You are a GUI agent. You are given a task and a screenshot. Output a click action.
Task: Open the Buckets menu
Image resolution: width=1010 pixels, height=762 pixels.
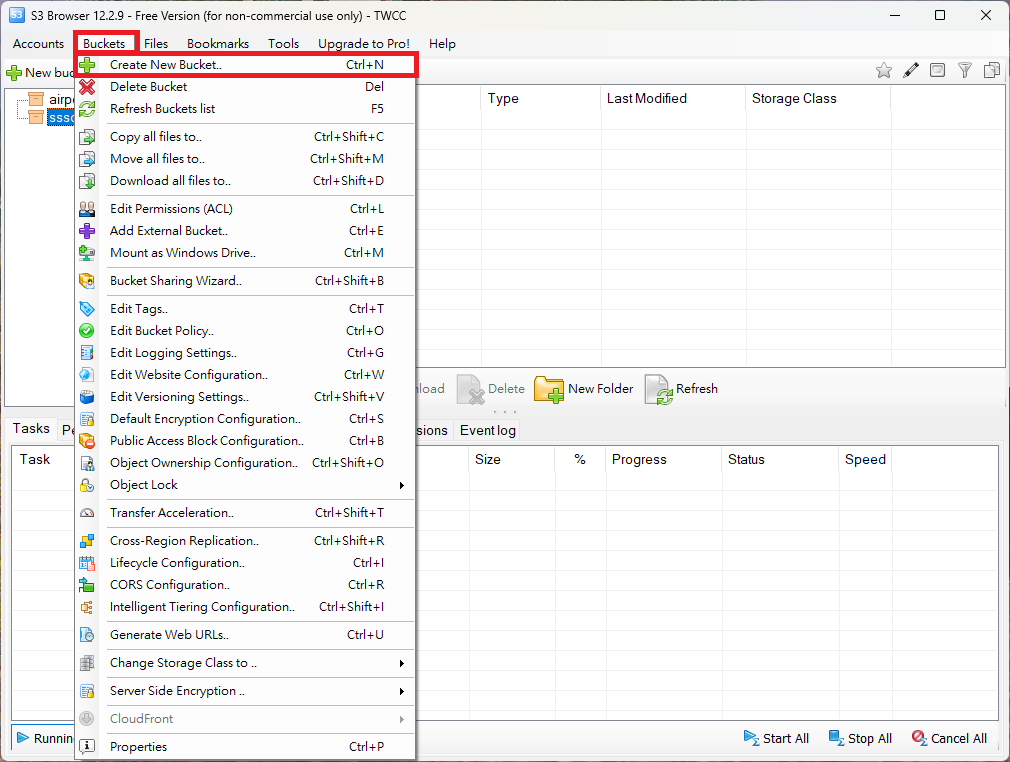(x=104, y=44)
